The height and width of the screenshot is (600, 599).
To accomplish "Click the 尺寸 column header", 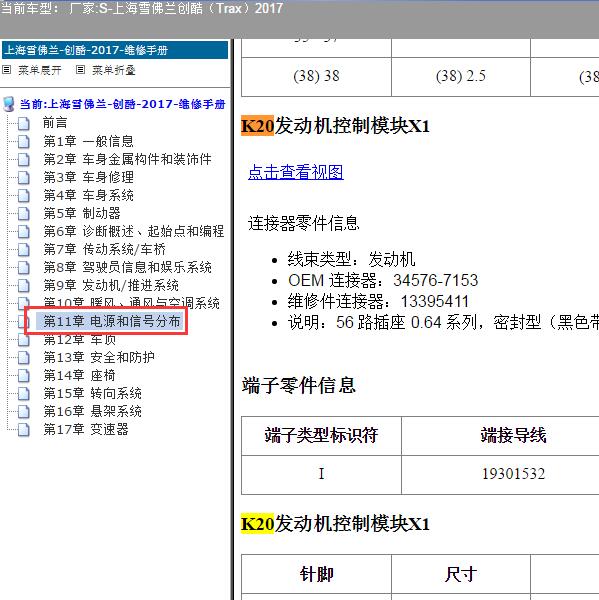I will [x=461, y=574].
